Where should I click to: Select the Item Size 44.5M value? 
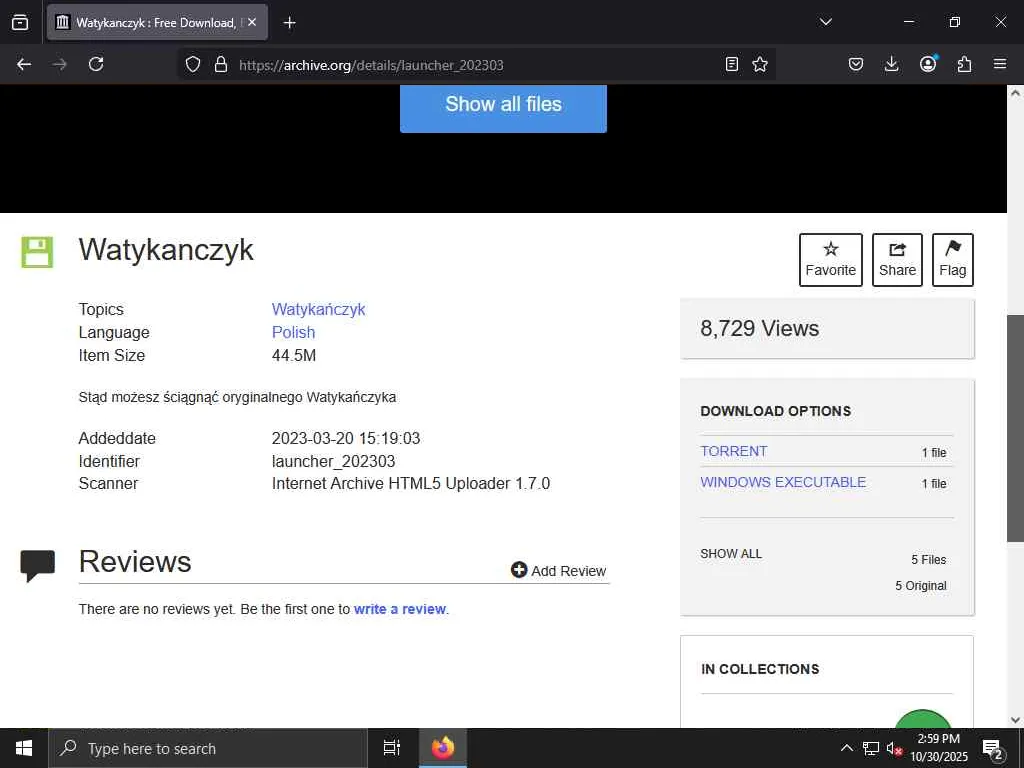tap(293, 355)
